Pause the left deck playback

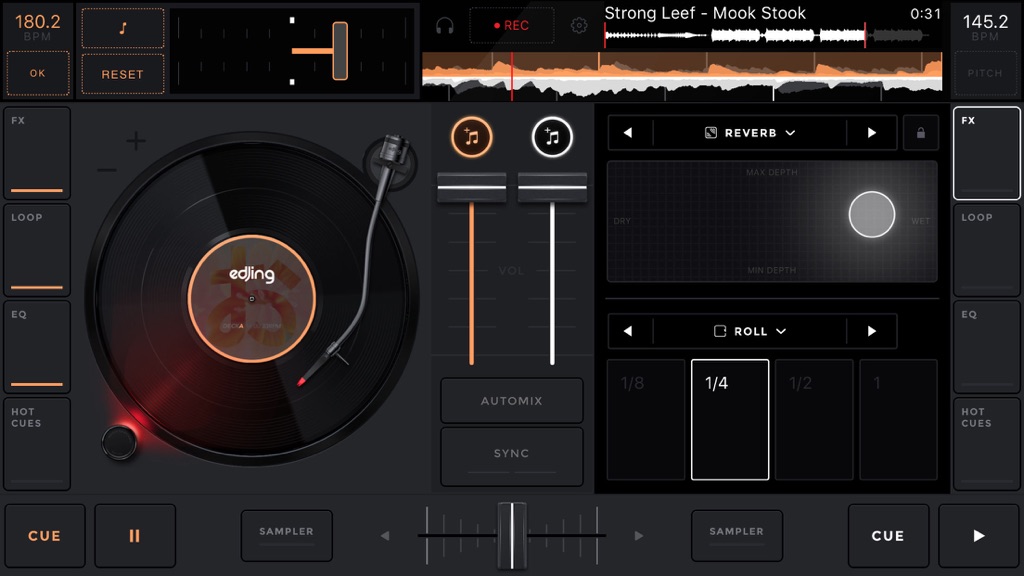coord(135,536)
